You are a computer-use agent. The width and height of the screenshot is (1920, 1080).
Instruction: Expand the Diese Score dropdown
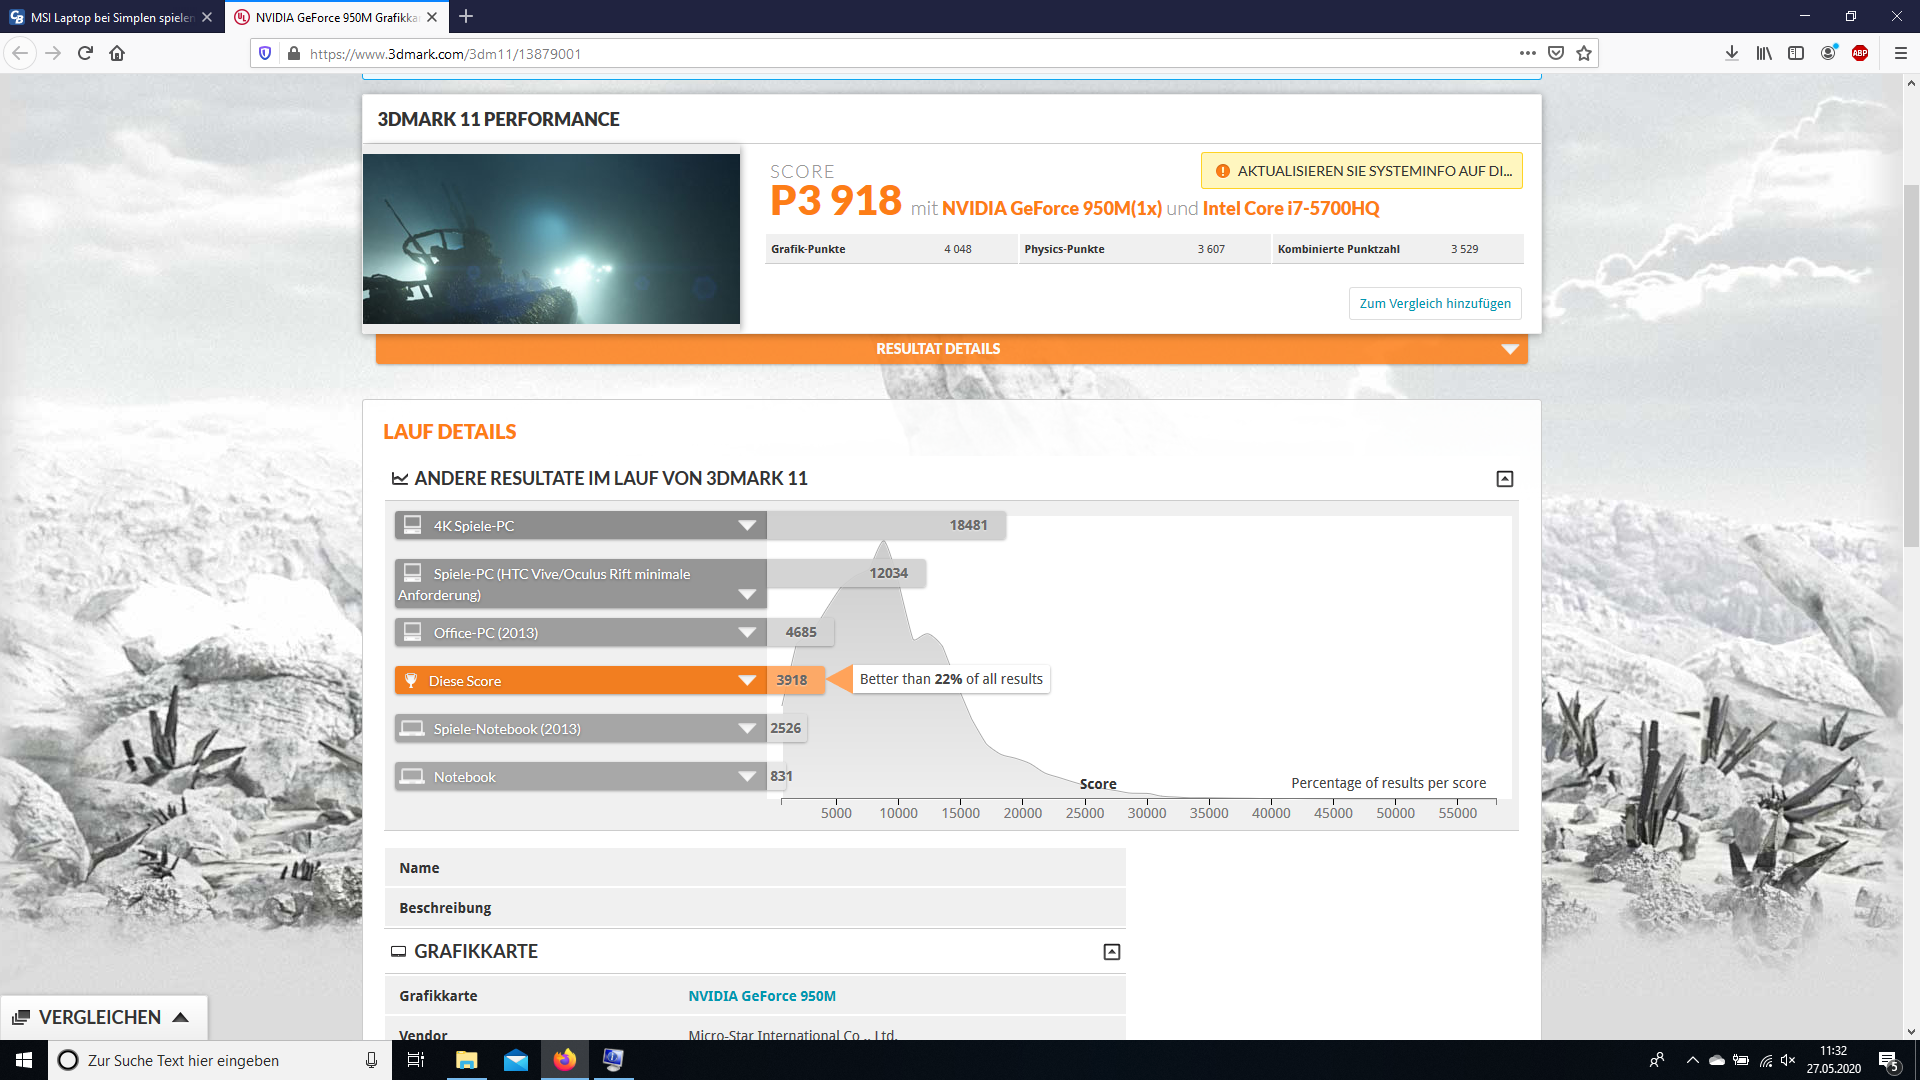point(746,681)
